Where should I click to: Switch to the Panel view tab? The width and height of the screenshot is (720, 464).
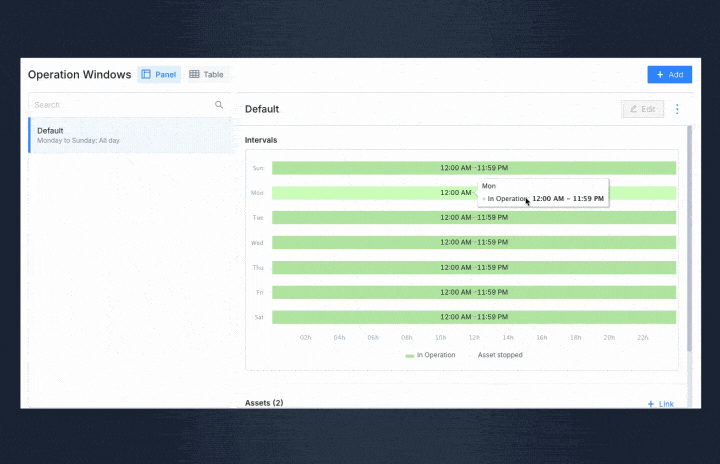(x=159, y=74)
